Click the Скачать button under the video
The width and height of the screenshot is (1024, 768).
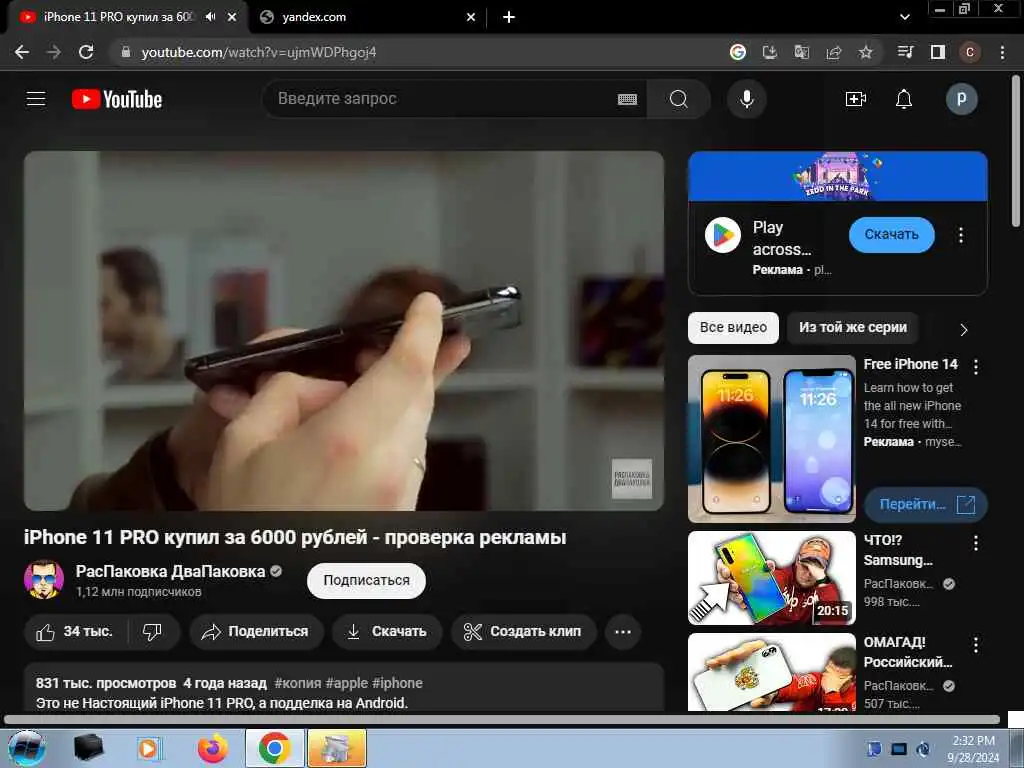click(387, 632)
